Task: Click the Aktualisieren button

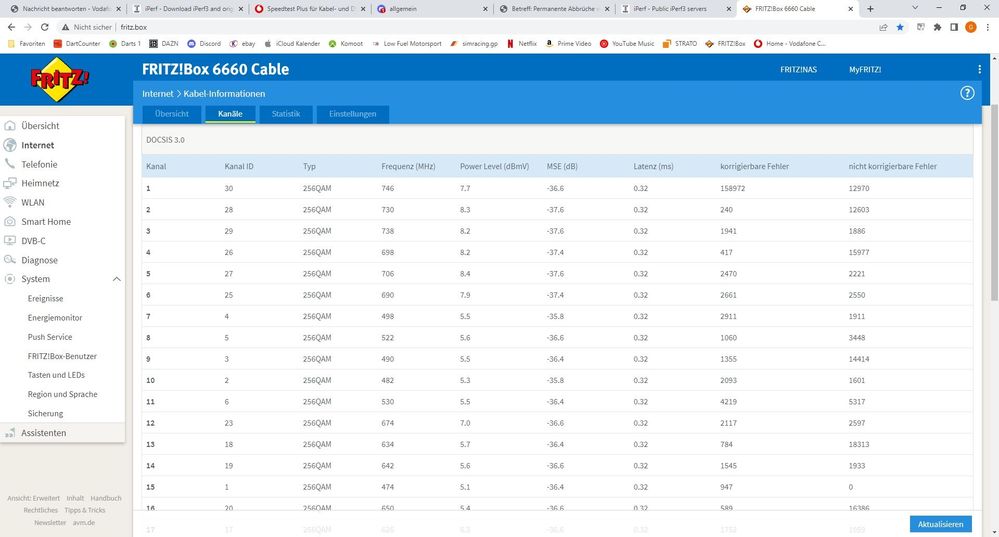Action: pyautogui.click(x=940, y=524)
